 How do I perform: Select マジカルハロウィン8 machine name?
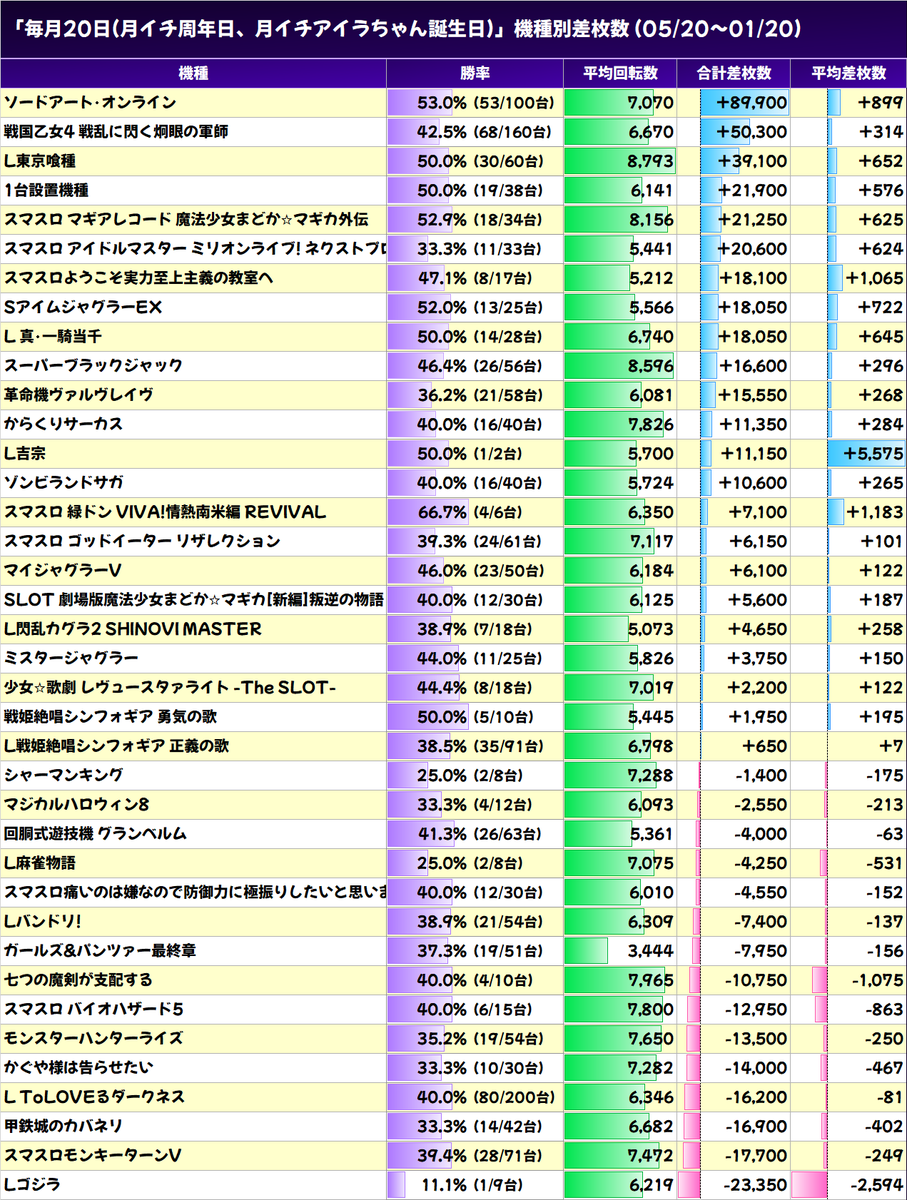pos(77,804)
